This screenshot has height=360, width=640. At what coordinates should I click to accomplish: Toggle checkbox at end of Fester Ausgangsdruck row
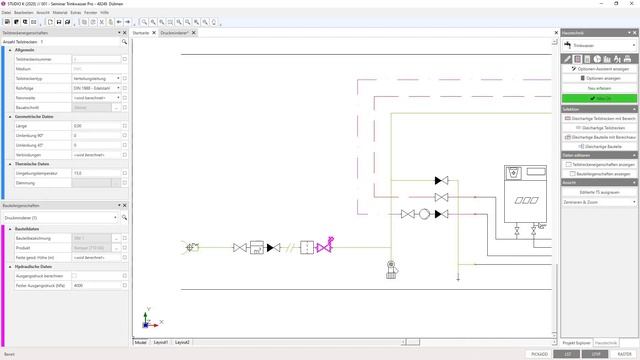coord(125,286)
